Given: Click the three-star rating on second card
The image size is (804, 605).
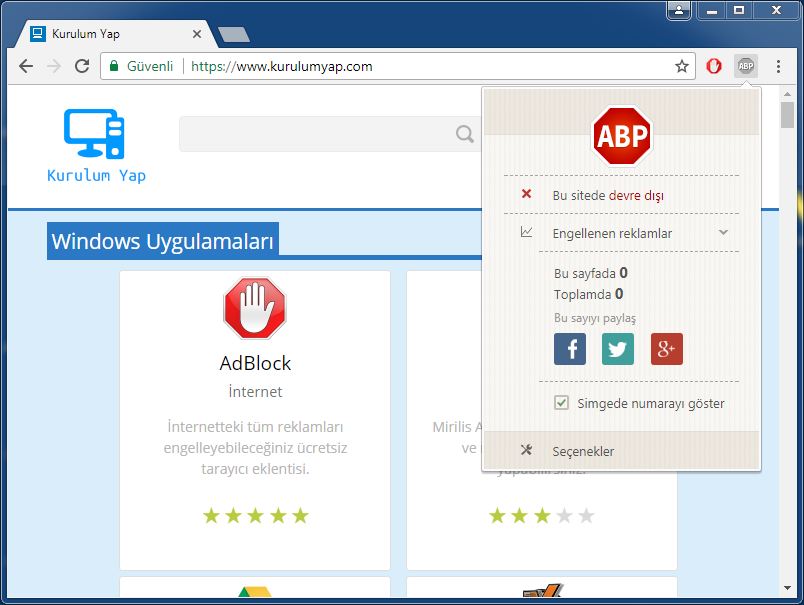Looking at the screenshot, I should click(541, 516).
